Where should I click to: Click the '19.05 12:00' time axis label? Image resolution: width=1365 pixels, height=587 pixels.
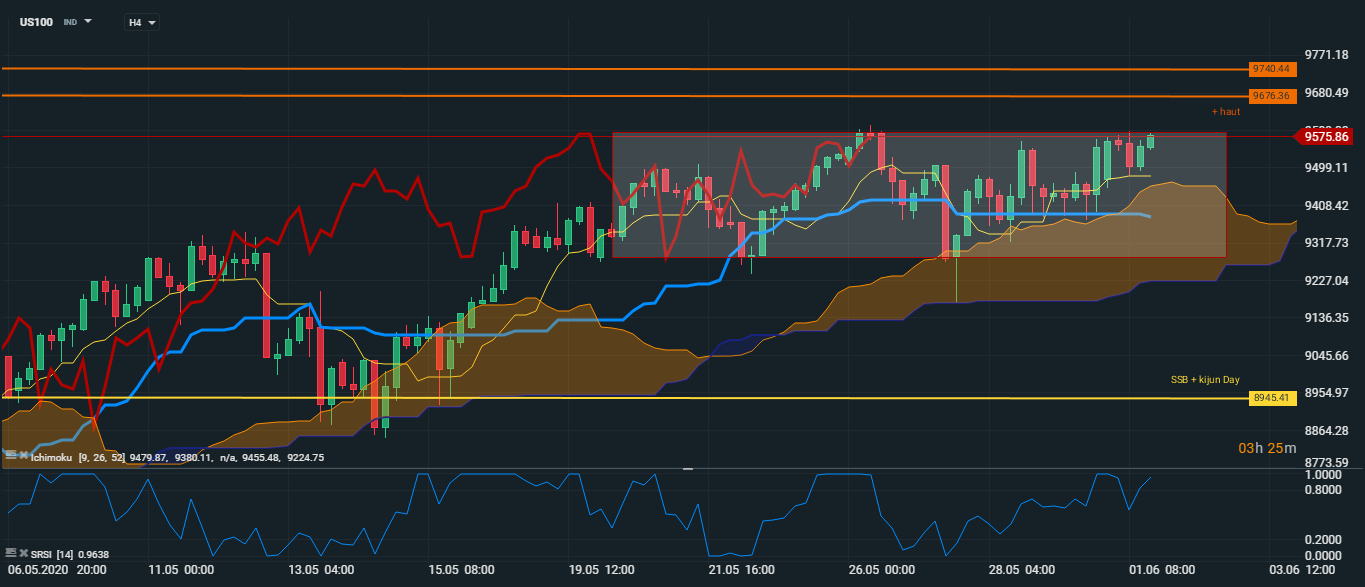(x=604, y=570)
